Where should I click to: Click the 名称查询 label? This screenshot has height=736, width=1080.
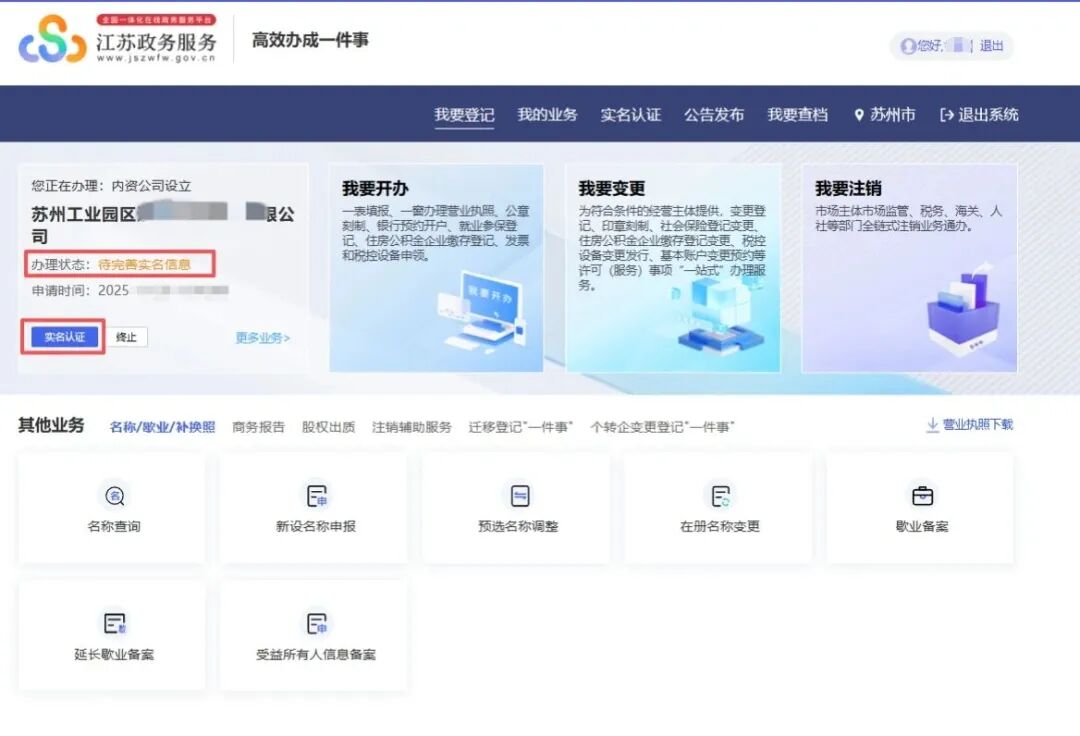[x=114, y=527]
